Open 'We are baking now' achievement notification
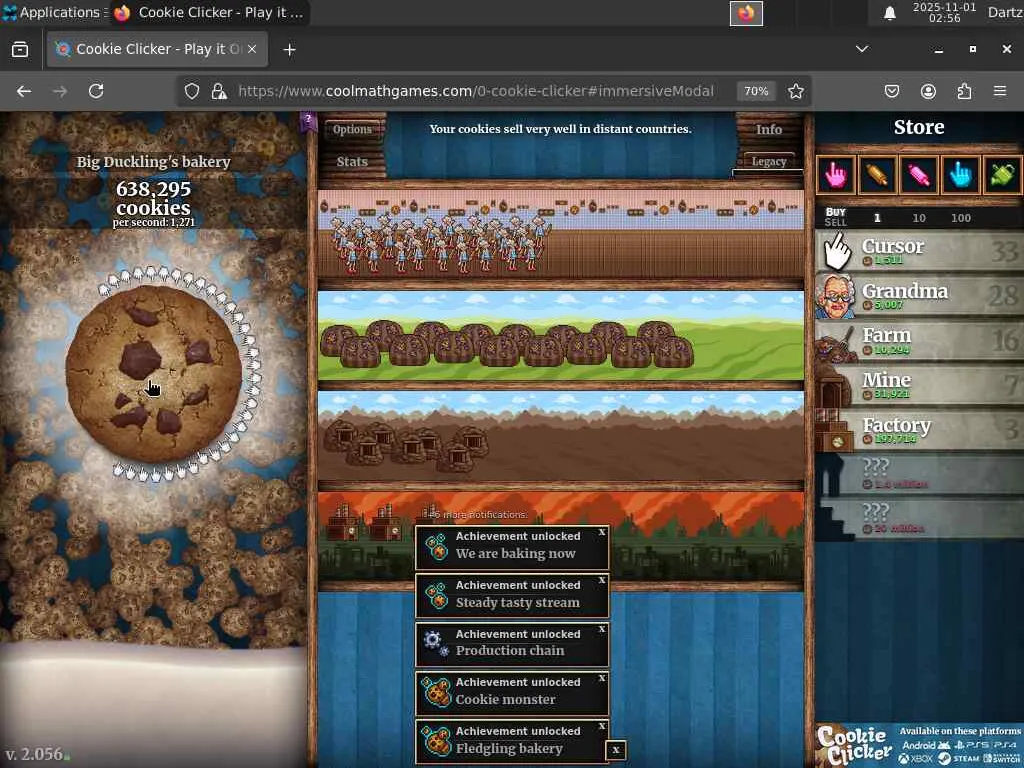The height and width of the screenshot is (768, 1024). click(512, 547)
